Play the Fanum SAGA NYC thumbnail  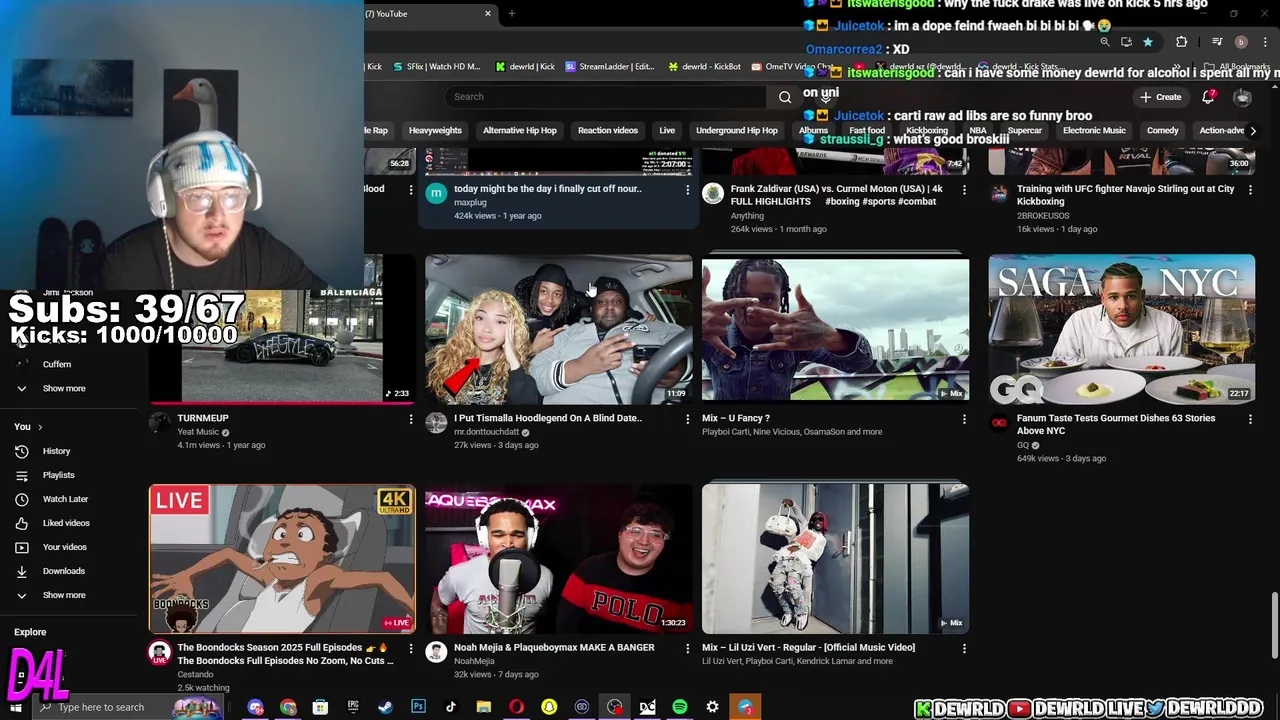pyautogui.click(x=1122, y=329)
